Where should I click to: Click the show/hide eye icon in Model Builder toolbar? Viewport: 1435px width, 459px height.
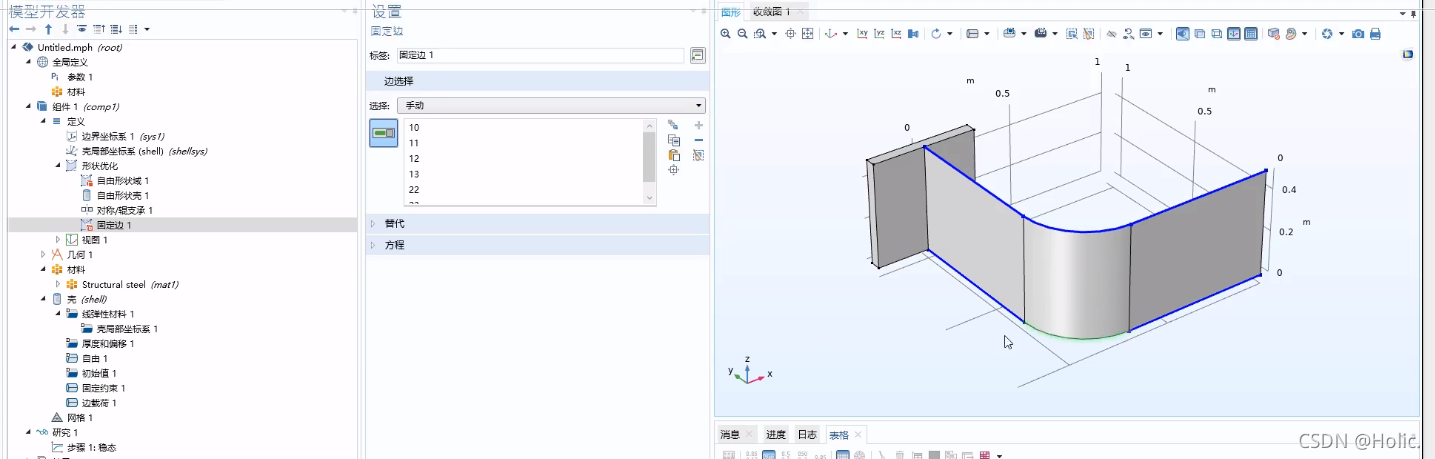coord(81,29)
